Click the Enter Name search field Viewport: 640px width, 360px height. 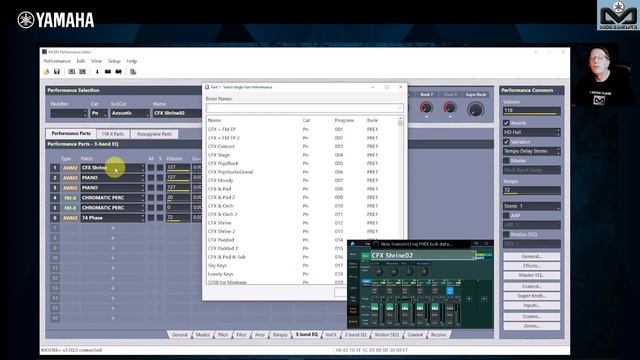304,108
